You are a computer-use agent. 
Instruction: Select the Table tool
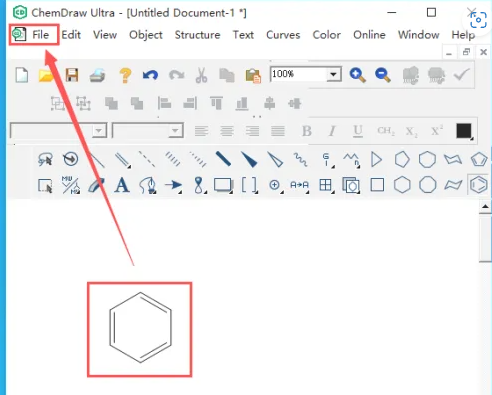point(325,185)
